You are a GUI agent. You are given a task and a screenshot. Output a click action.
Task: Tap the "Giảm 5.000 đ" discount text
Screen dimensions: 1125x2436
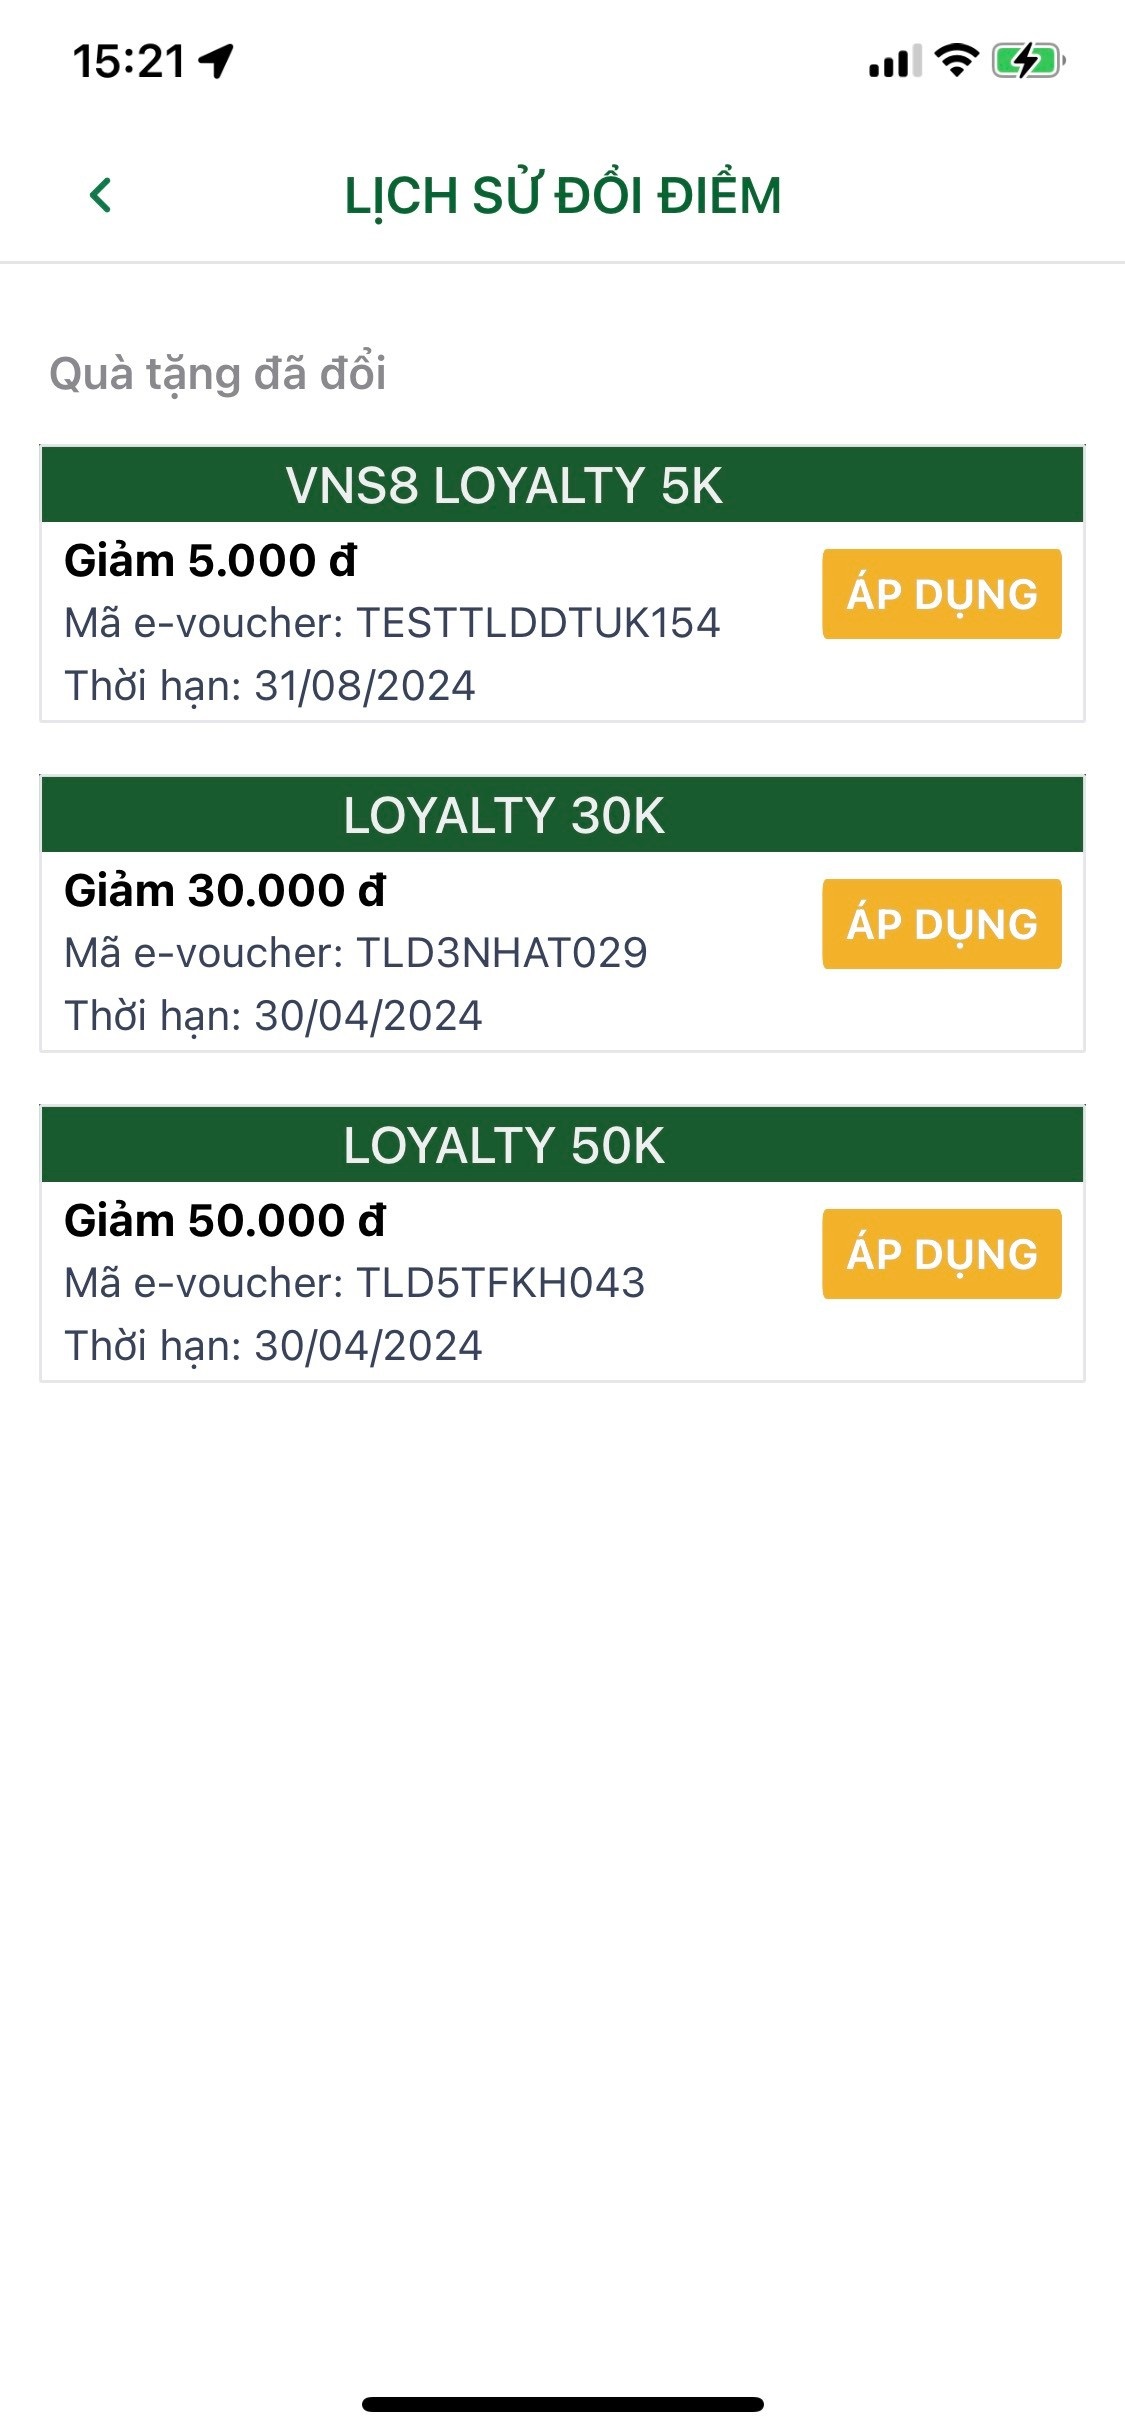(210, 561)
